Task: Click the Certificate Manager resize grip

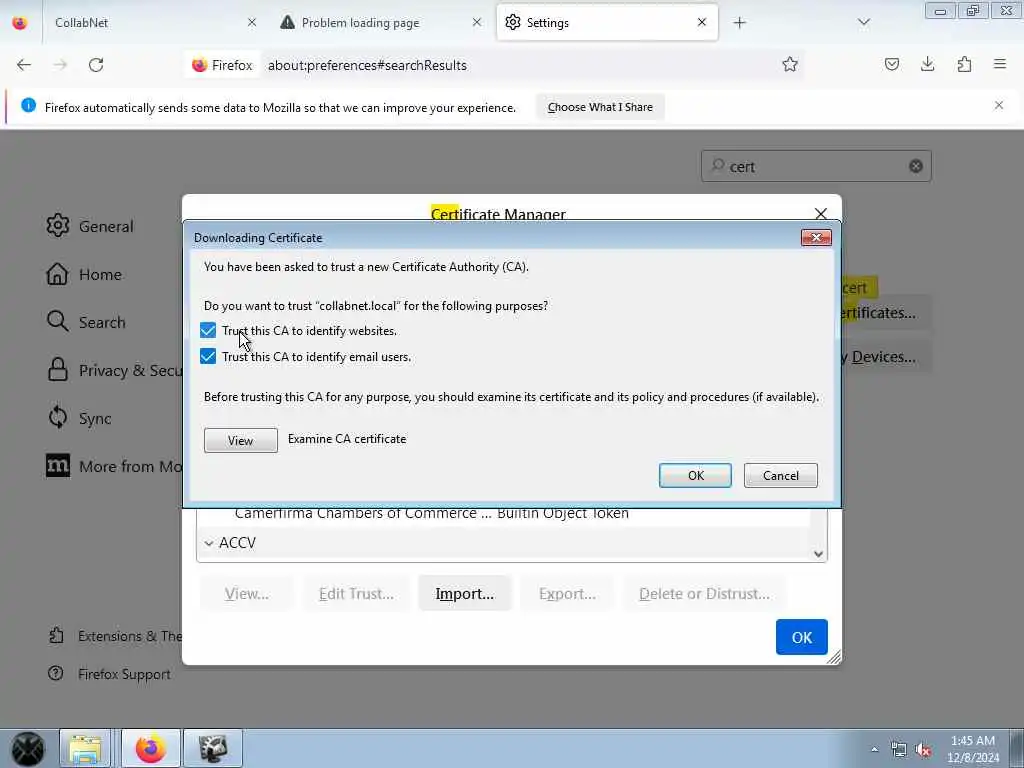Action: coord(834,658)
